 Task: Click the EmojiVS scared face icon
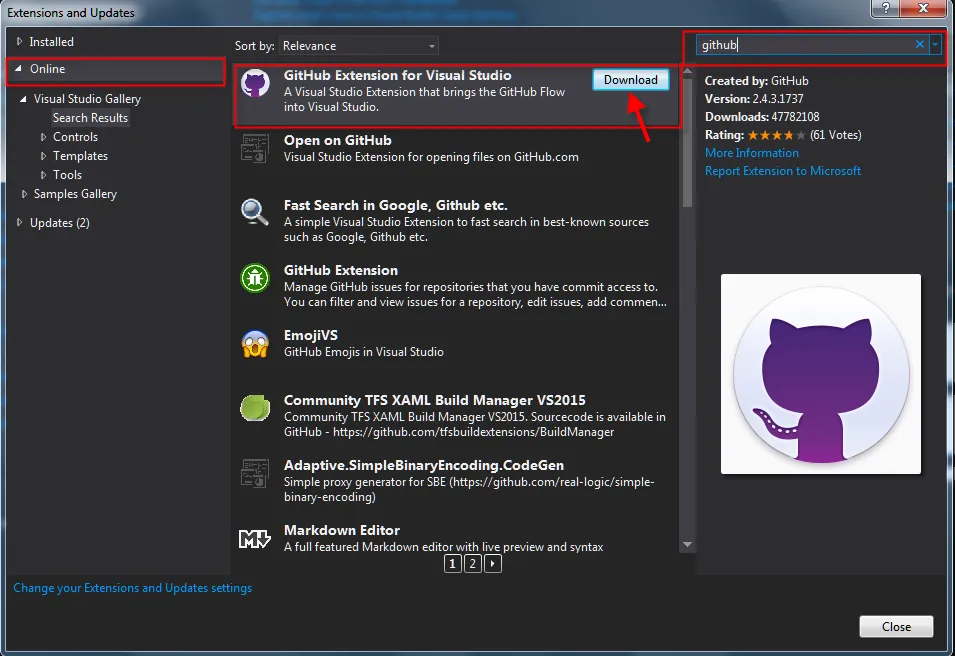[x=255, y=344]
